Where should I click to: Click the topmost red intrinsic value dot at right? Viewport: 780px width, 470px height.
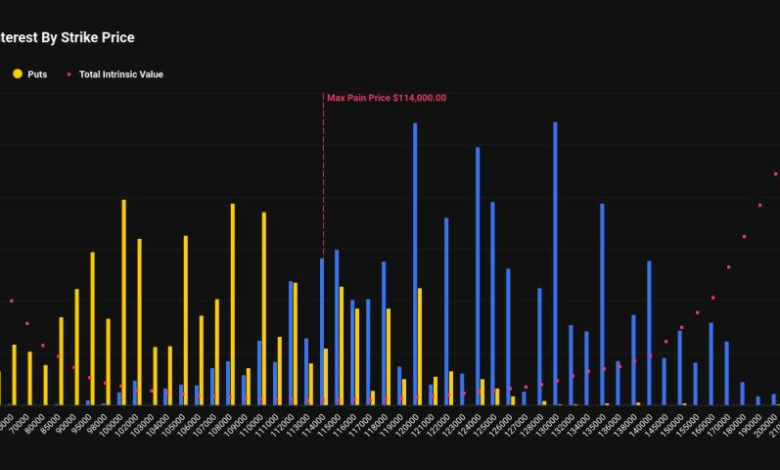click(x=775, y=174)
